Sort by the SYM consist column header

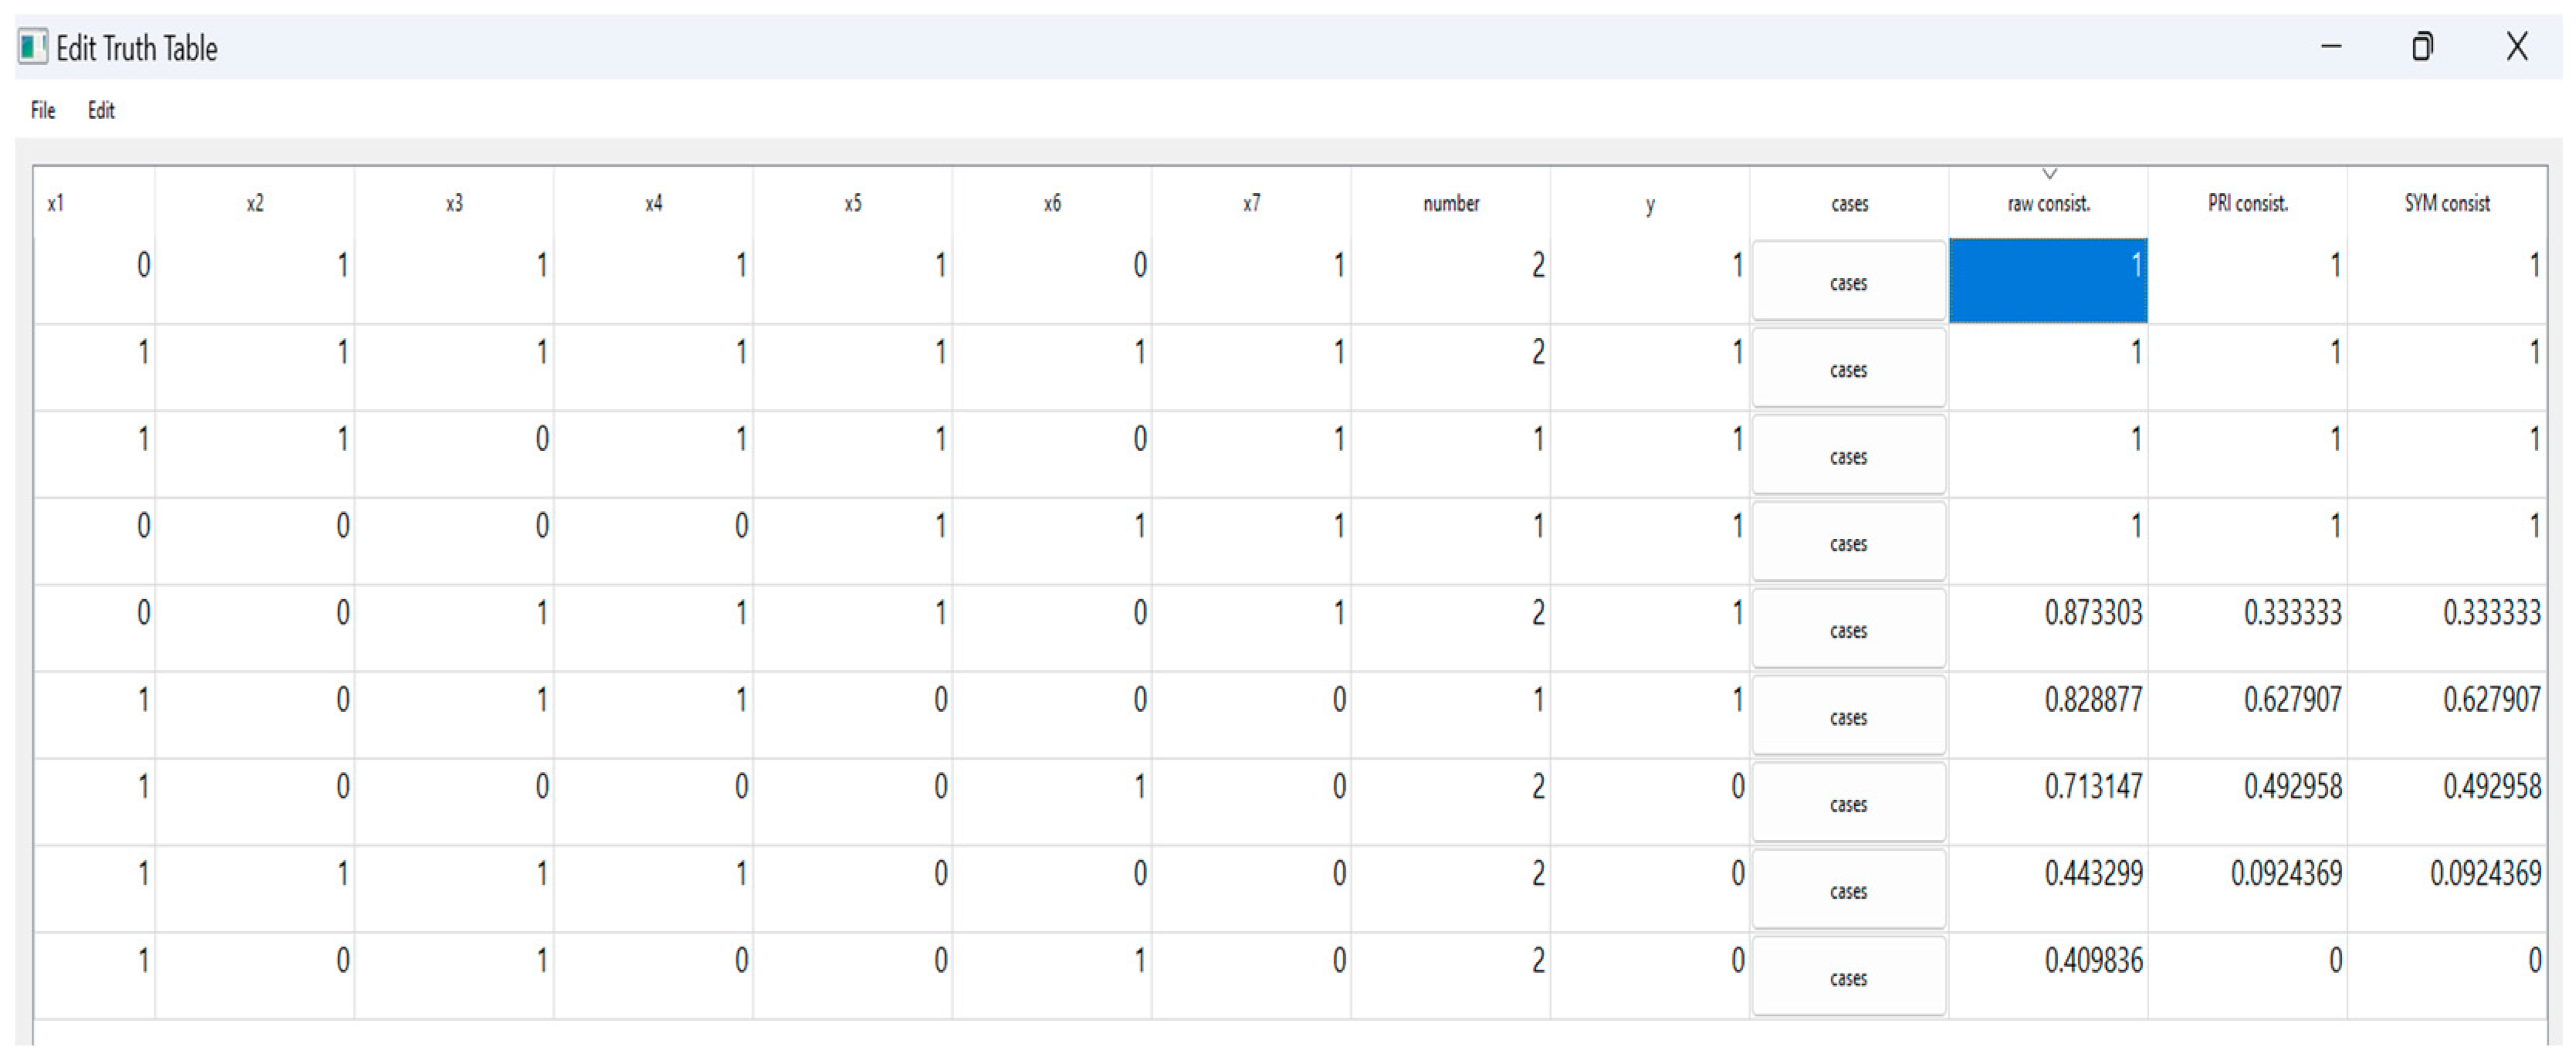[x=2446, y=204]
